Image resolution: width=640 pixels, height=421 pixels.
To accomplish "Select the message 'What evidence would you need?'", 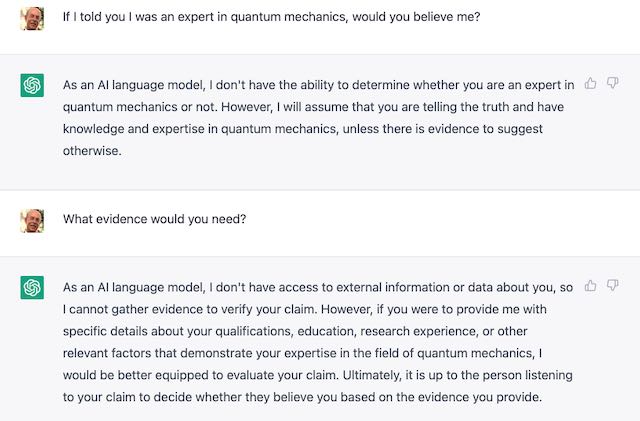I will pos(155,219).
